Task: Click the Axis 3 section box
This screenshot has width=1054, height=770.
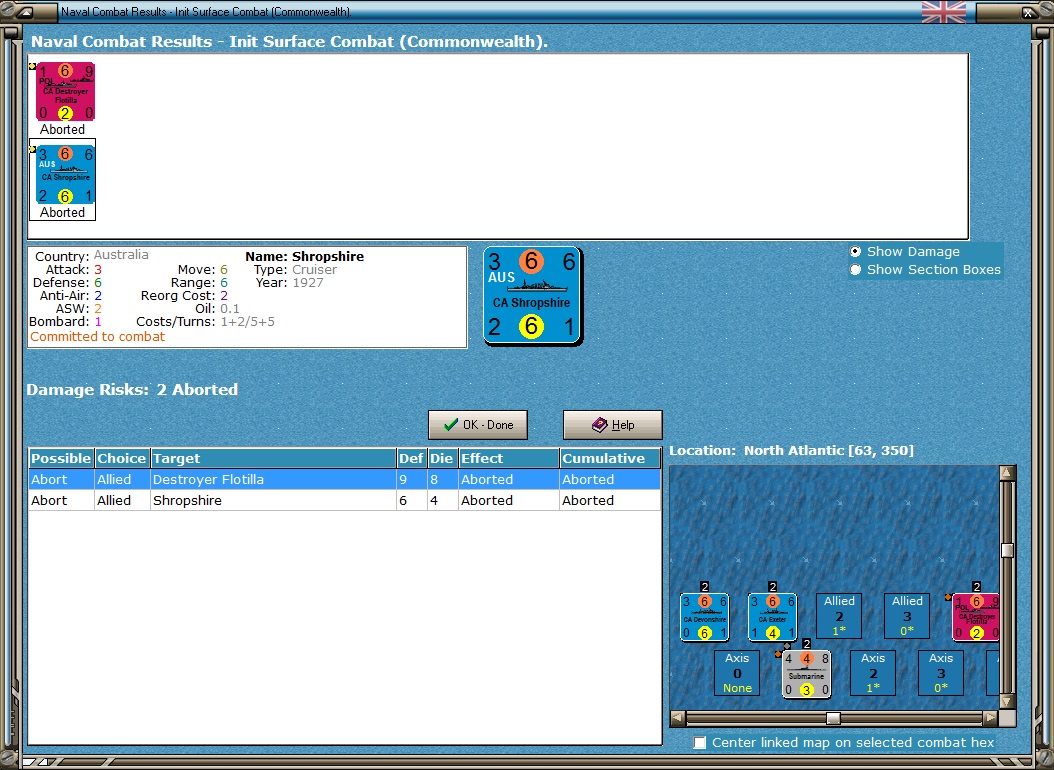Action: (941, 673)
